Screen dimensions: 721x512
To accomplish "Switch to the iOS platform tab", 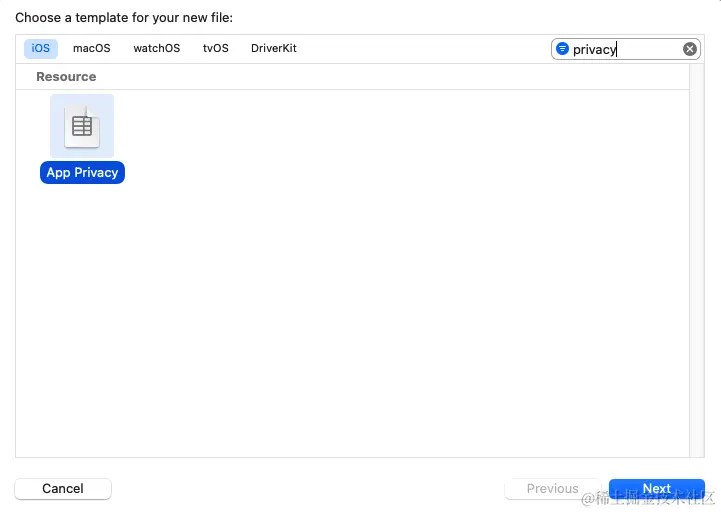I will [x=40, y=48].
